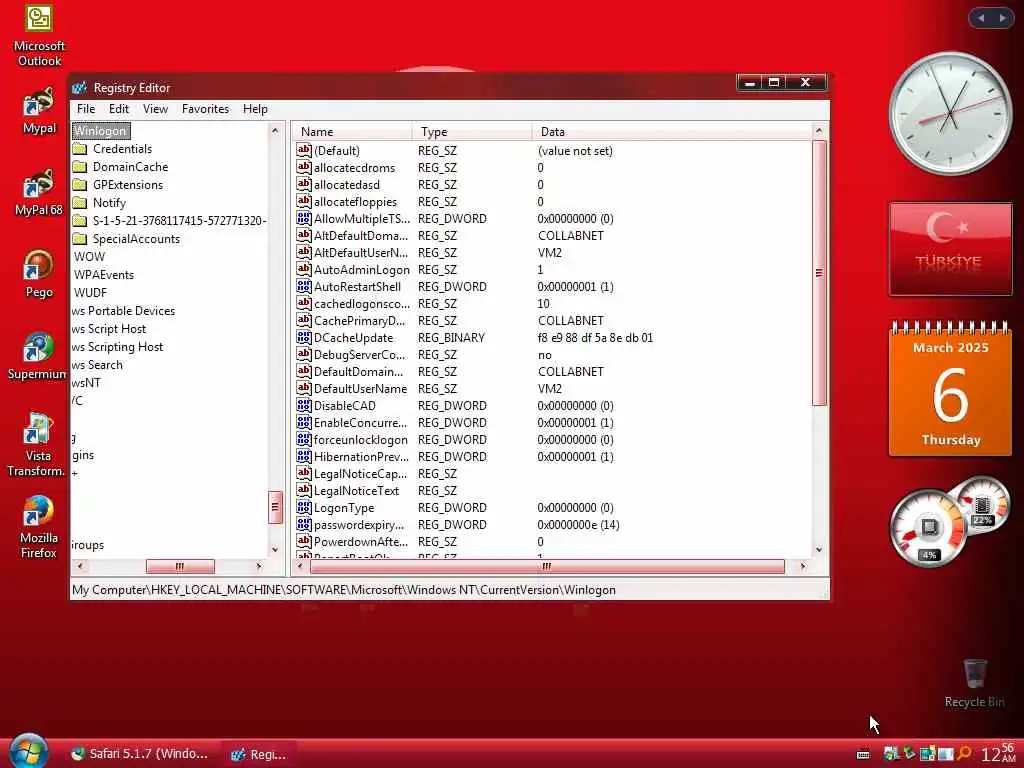Select the EnableConcurre... value
The image size is (1024, 768).
(x=360, y=423)
